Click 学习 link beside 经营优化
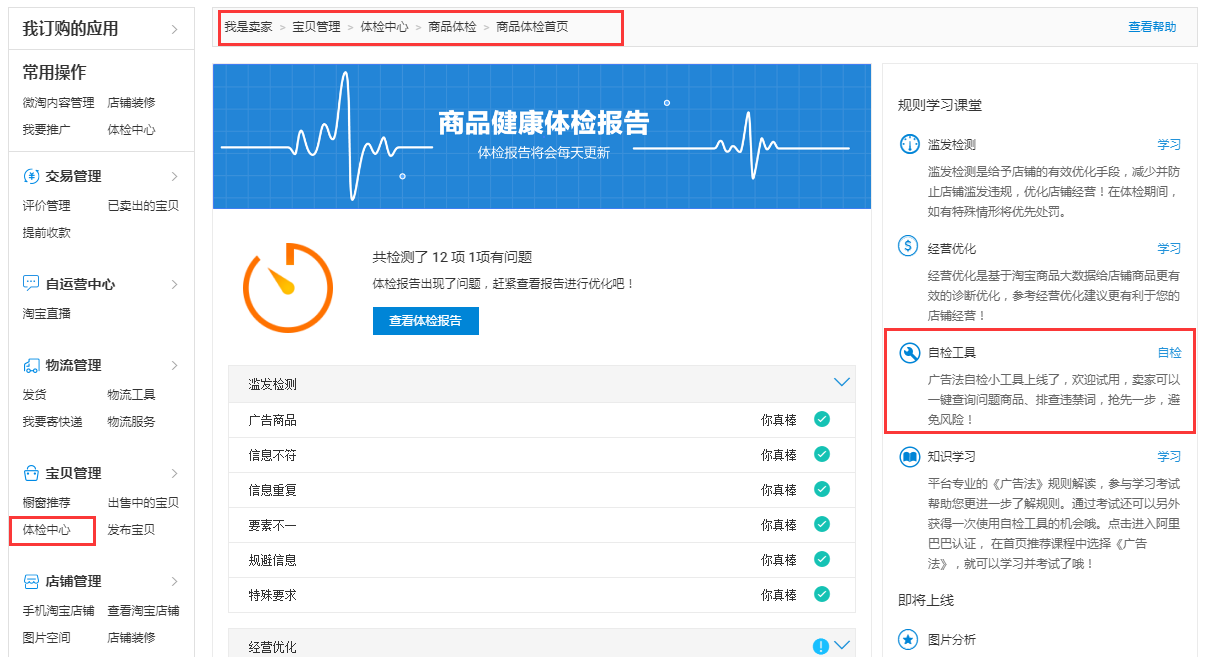Screen dimensions: 1205x657 [x=1169, y=248]
